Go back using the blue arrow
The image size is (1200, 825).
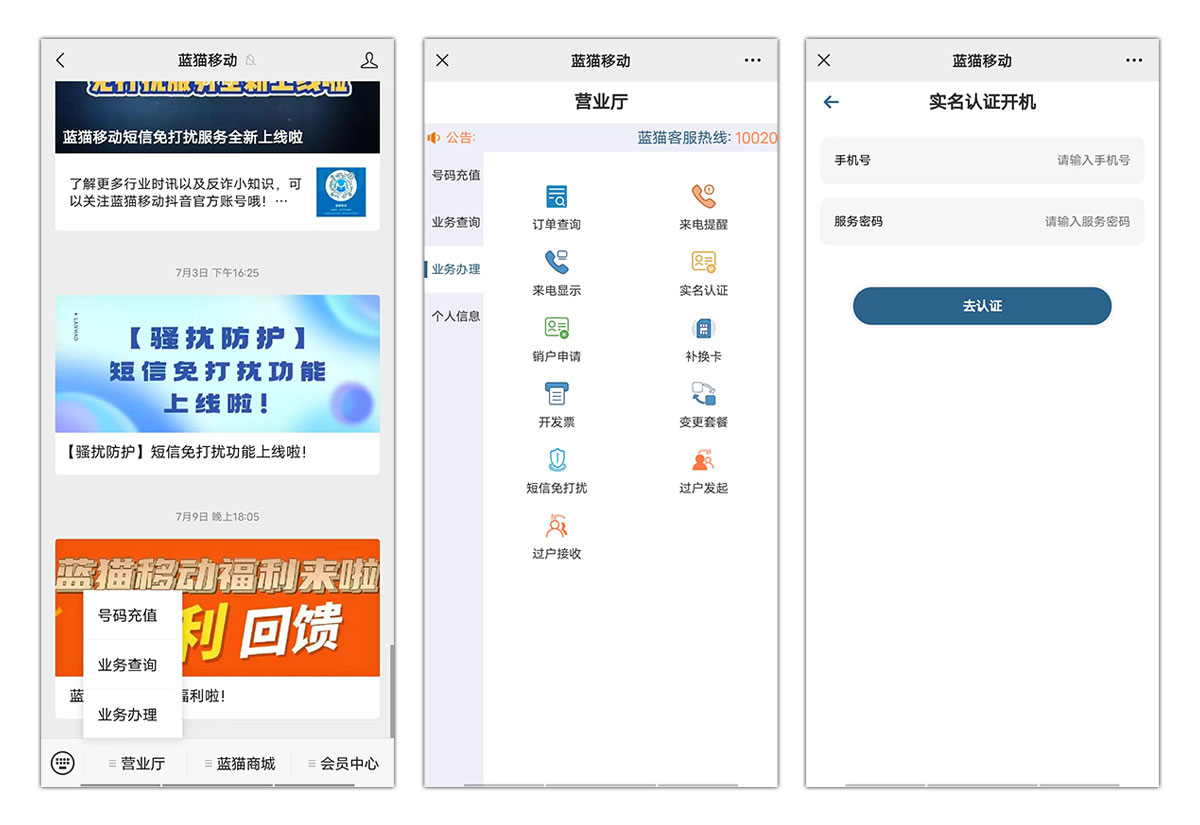pyautogui.click(x=831, y=102)
